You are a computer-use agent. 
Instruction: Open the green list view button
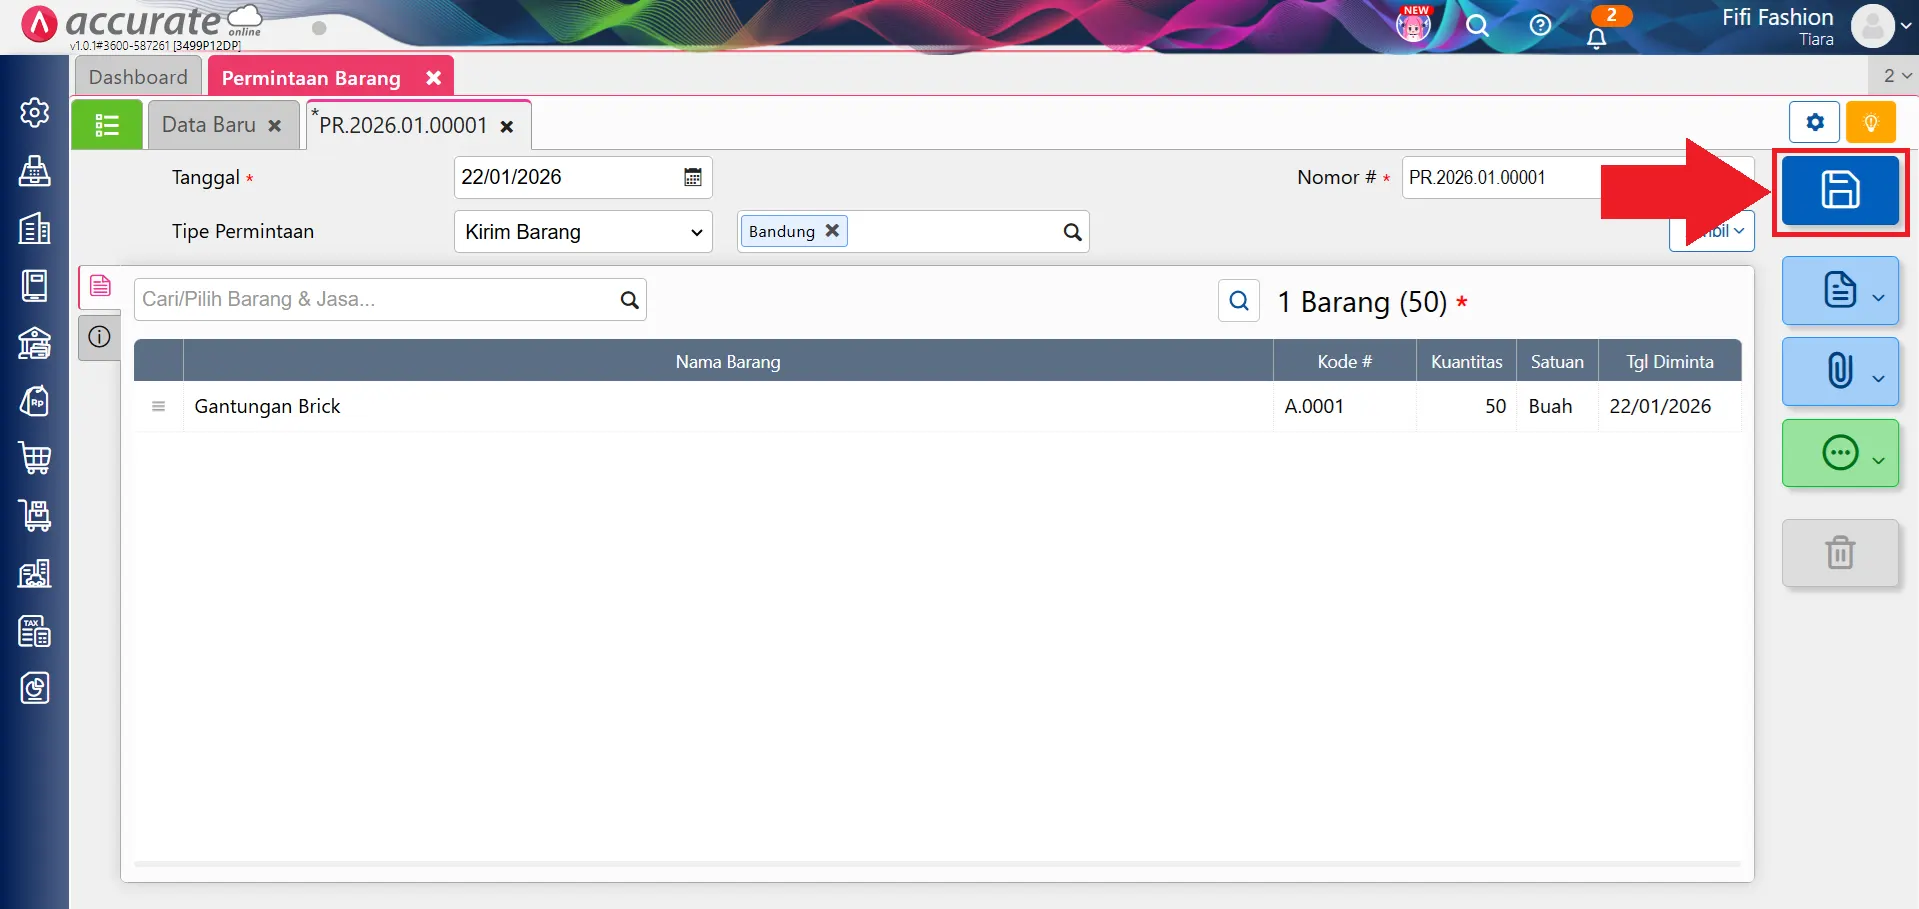click(x=107, y=125)
